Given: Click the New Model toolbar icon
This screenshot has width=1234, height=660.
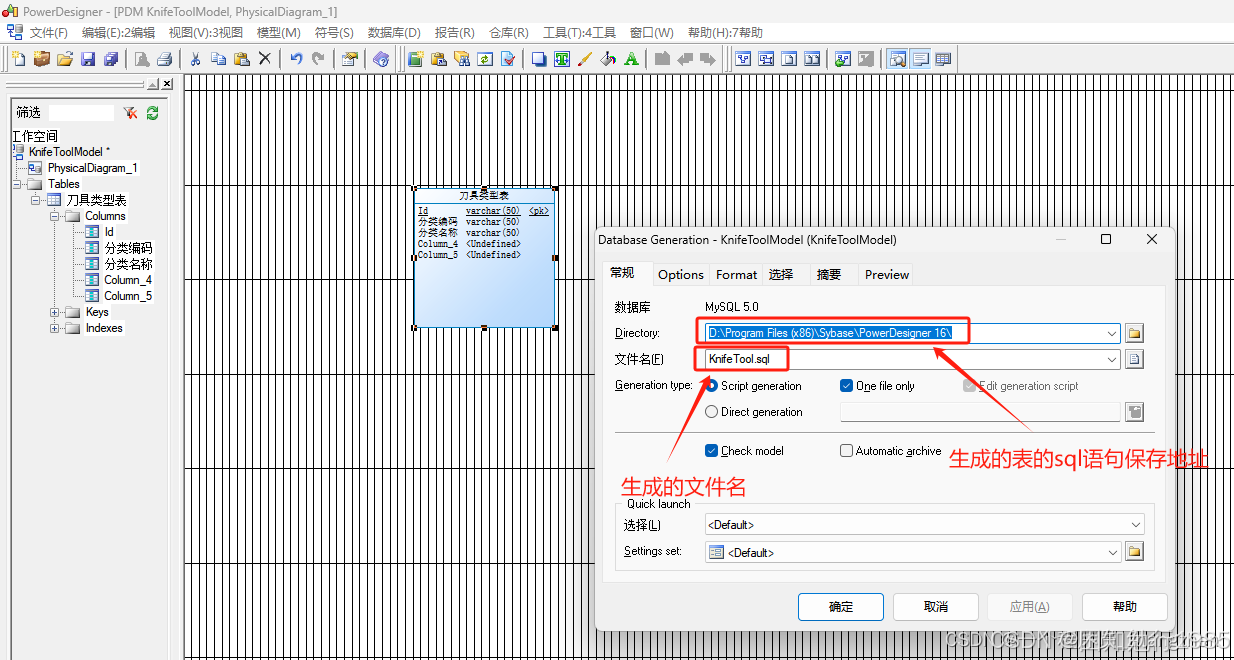Looking at the screenshot, I should tap(19, 59).
